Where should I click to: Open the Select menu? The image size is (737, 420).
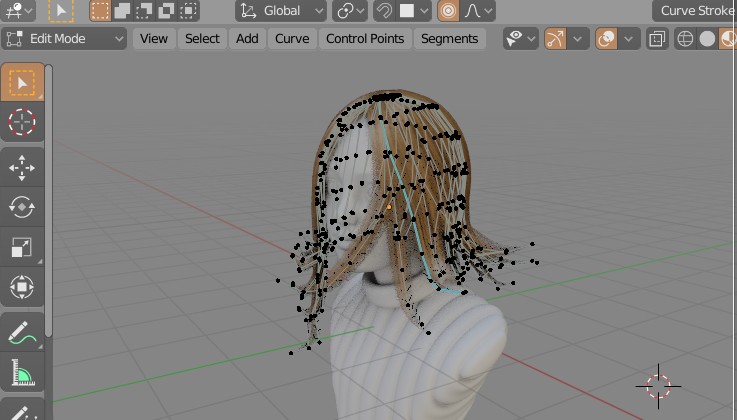click(x=202, y=39)
